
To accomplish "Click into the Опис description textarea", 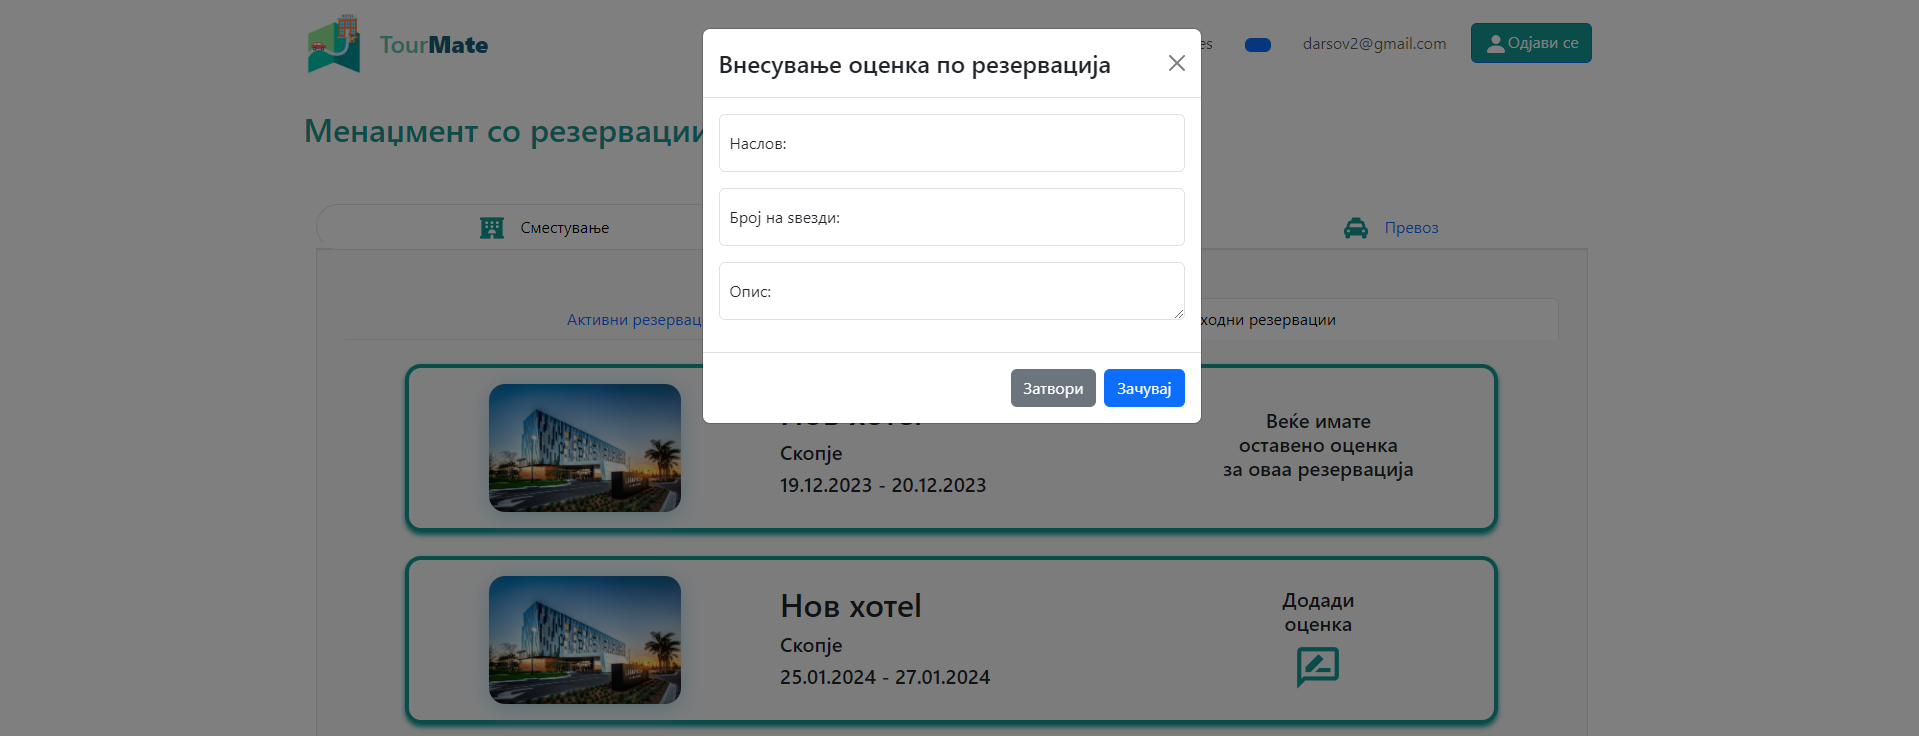I will (951, 291).
